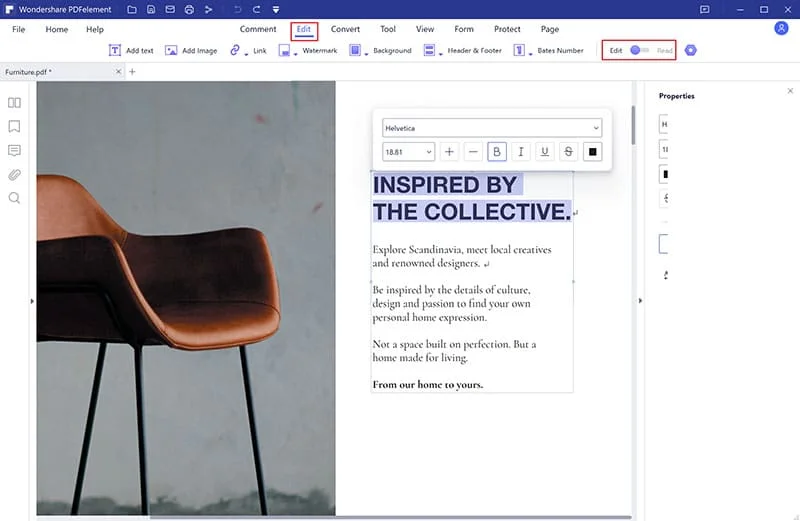Click the Bates Number icon
This screenshot has width=800, height=521.
pyautogui.click(x=519, y=50)
